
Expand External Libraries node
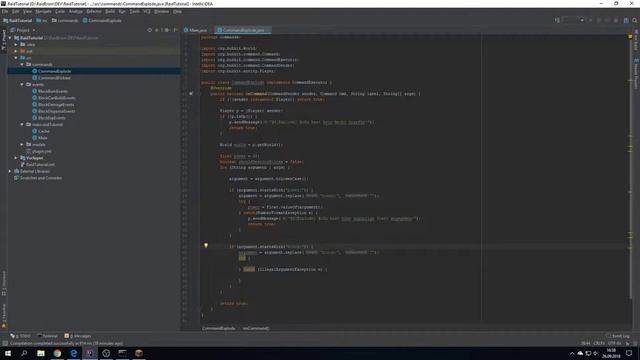click(x=10, y=171)
